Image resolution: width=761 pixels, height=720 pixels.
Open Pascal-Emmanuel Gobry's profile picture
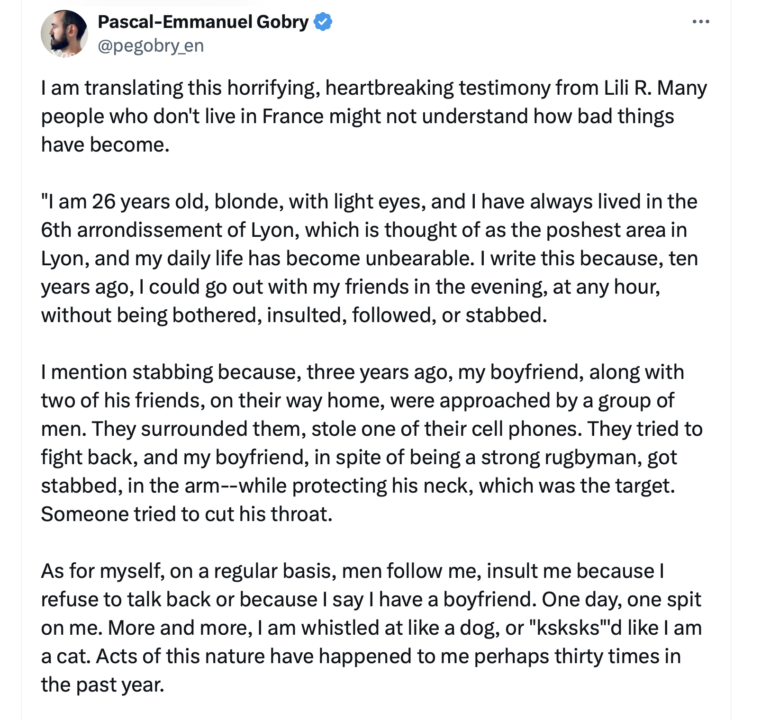click(x=62, y=35)
